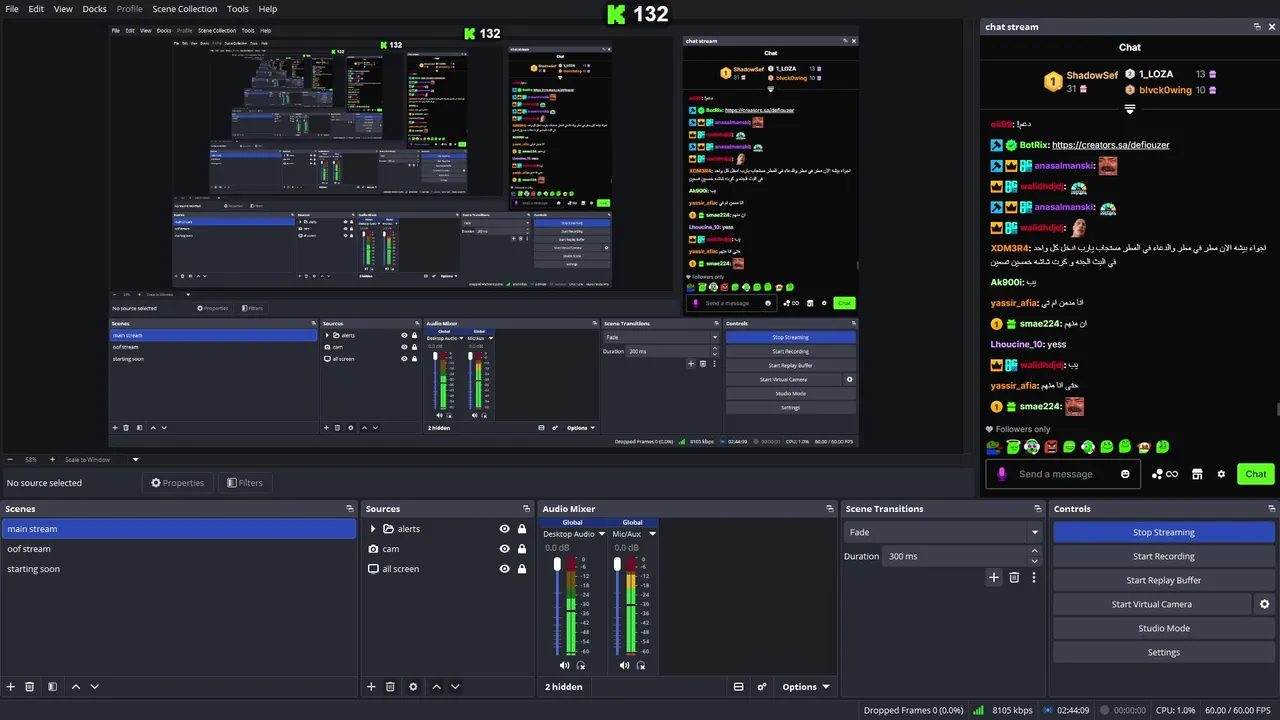Mute Desktop Audio speaker icon
This screenshot has height=720, width=1280.
[564, 666]
